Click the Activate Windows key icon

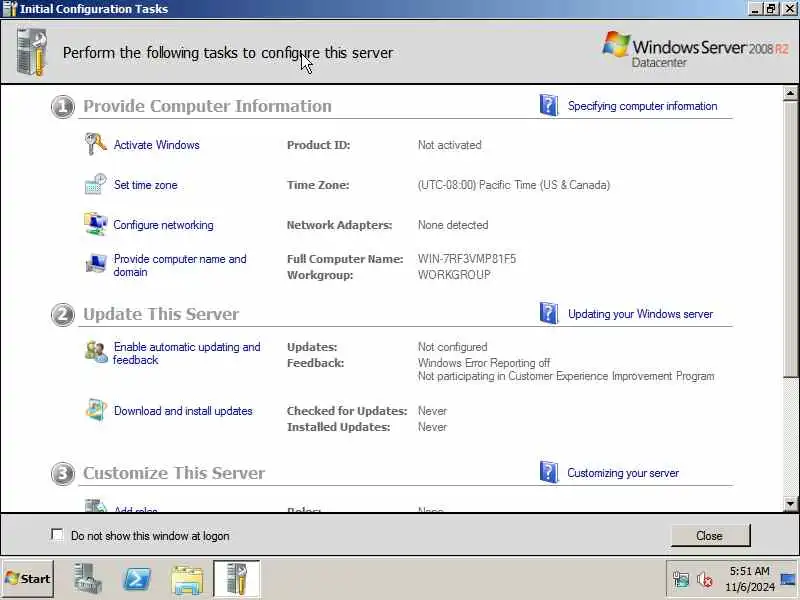pos(95,144)
